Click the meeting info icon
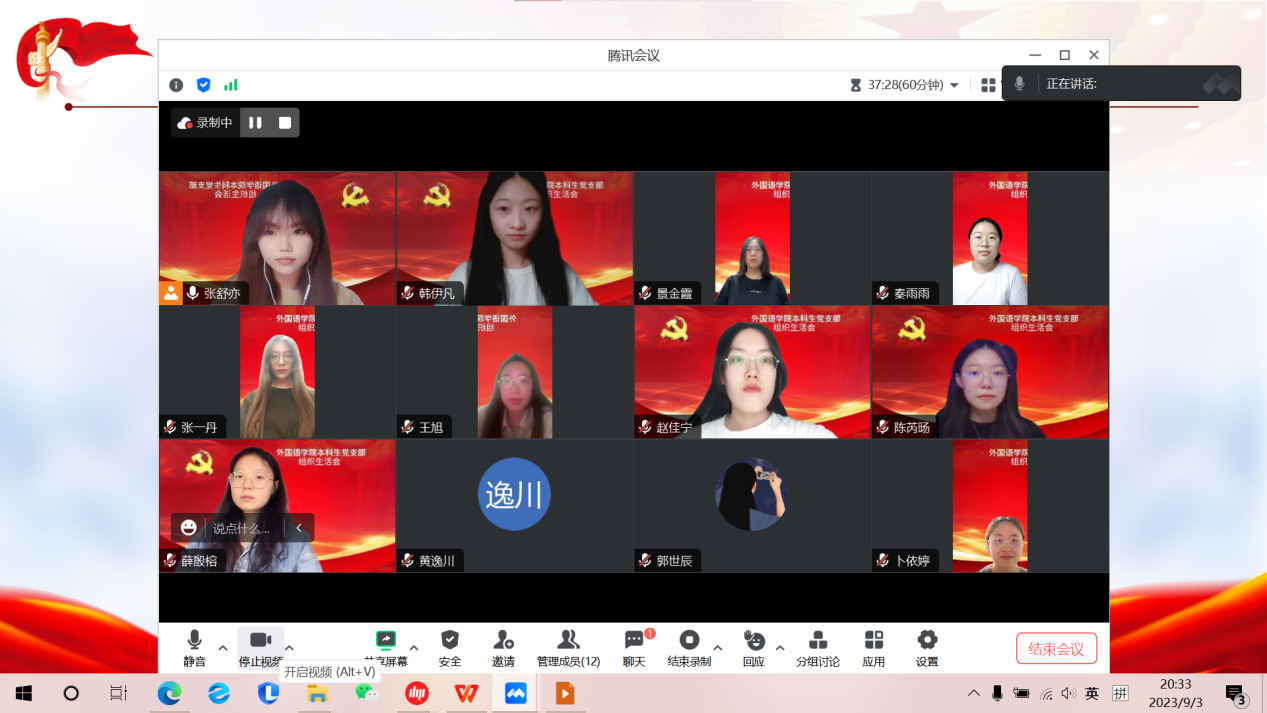1267x713 pixels. pos(176,85)
